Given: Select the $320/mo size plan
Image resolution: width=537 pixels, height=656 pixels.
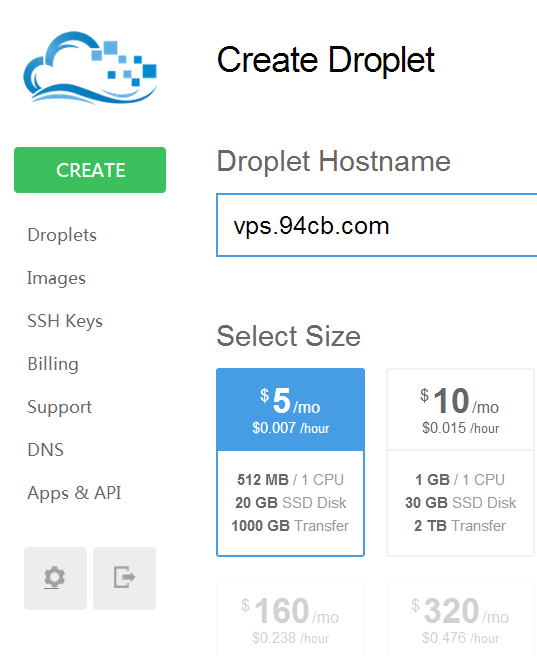Looking at the screenshot, I should pyautogui.click(x=460, y=618).
